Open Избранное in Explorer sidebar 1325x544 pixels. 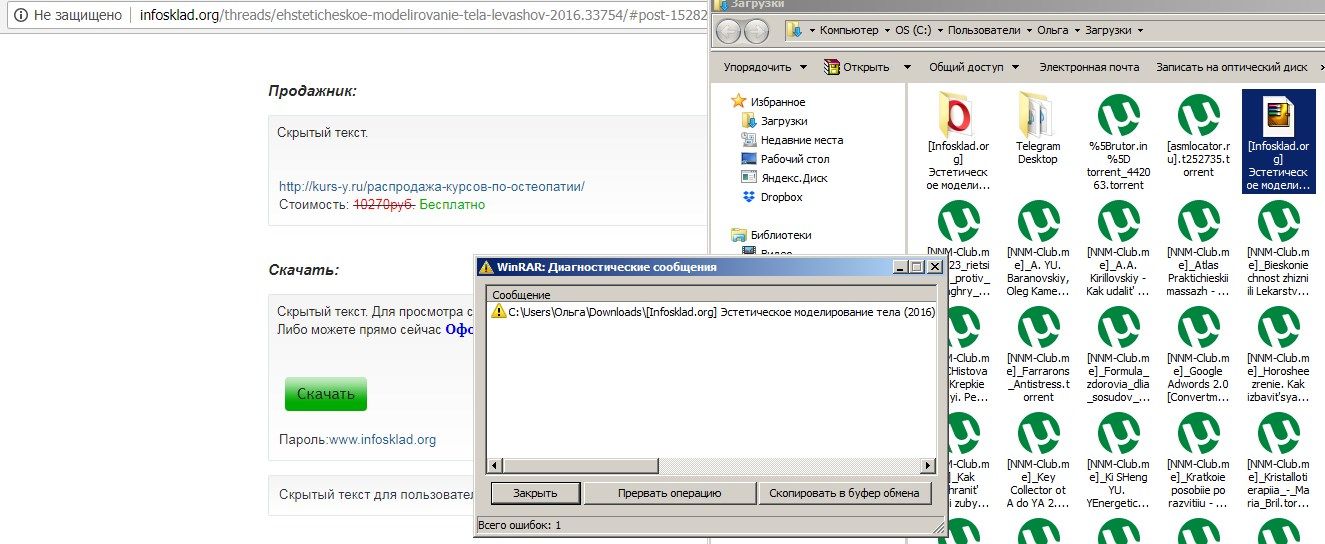[767, 102]
